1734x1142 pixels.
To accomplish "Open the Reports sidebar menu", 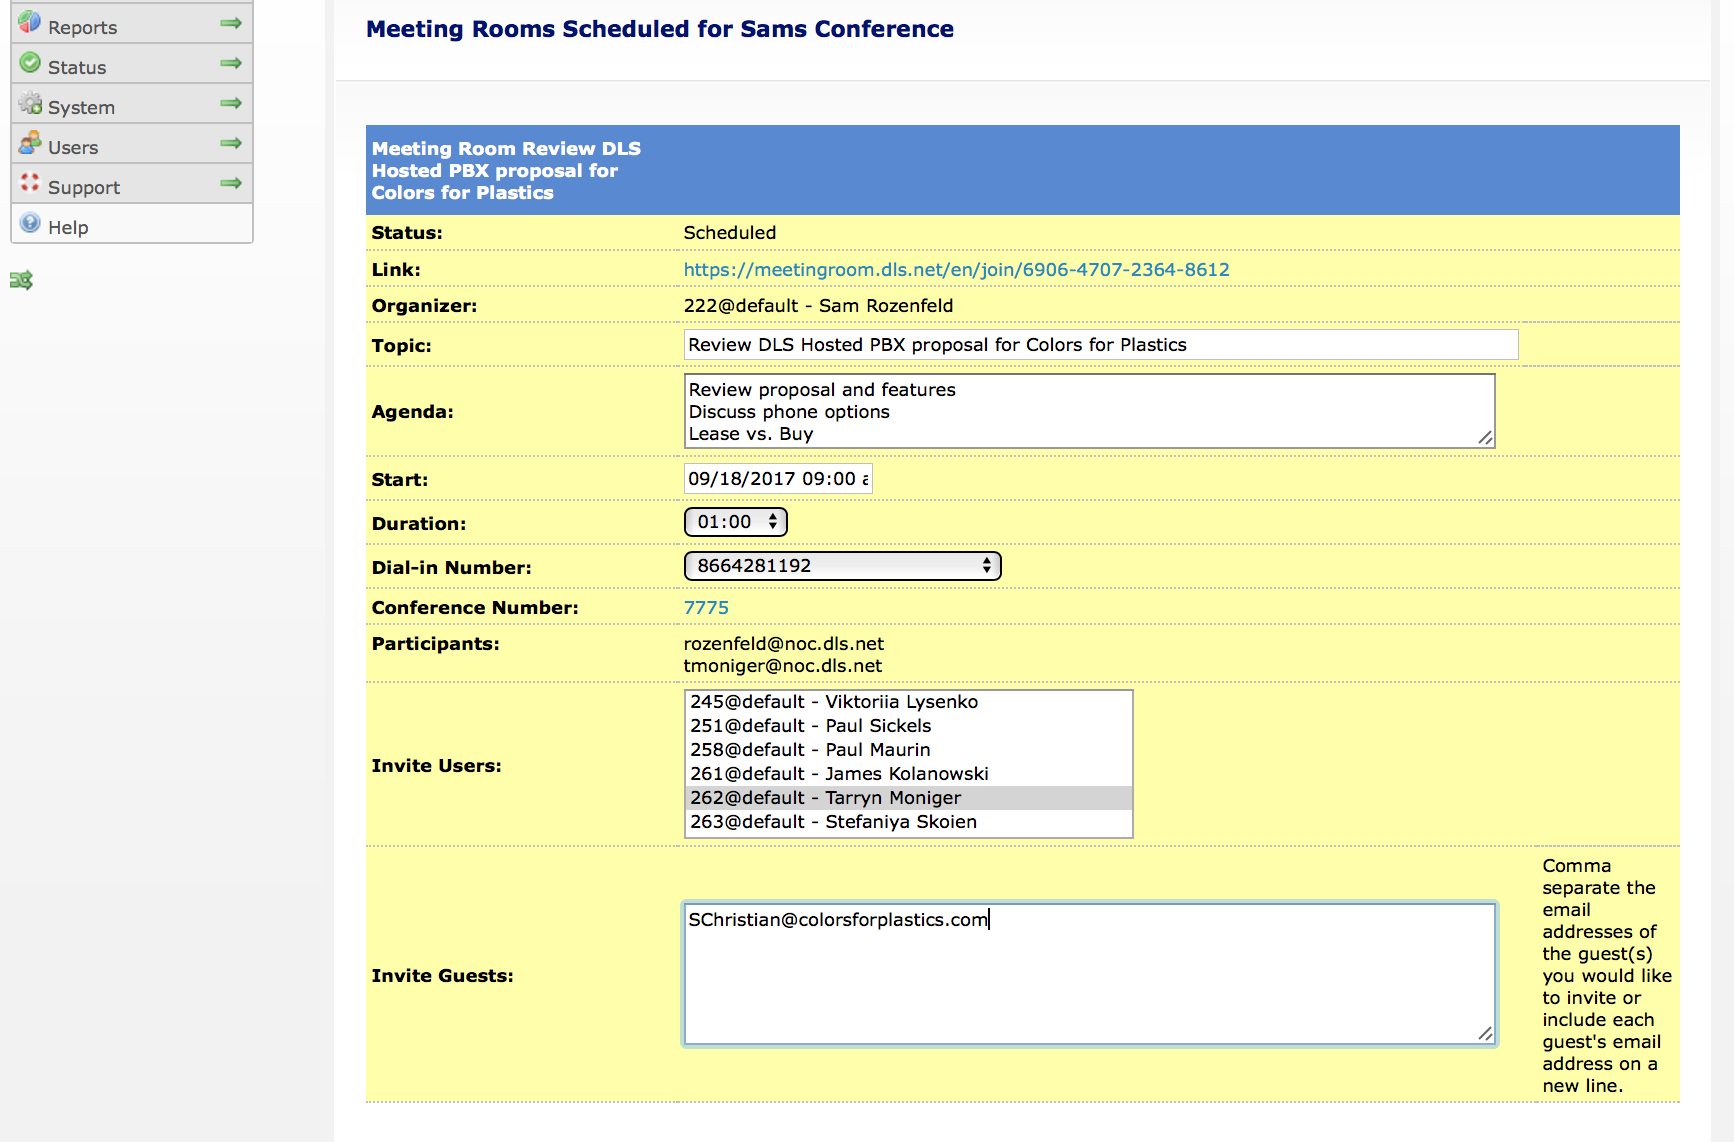I will click(x=132, y=24).
